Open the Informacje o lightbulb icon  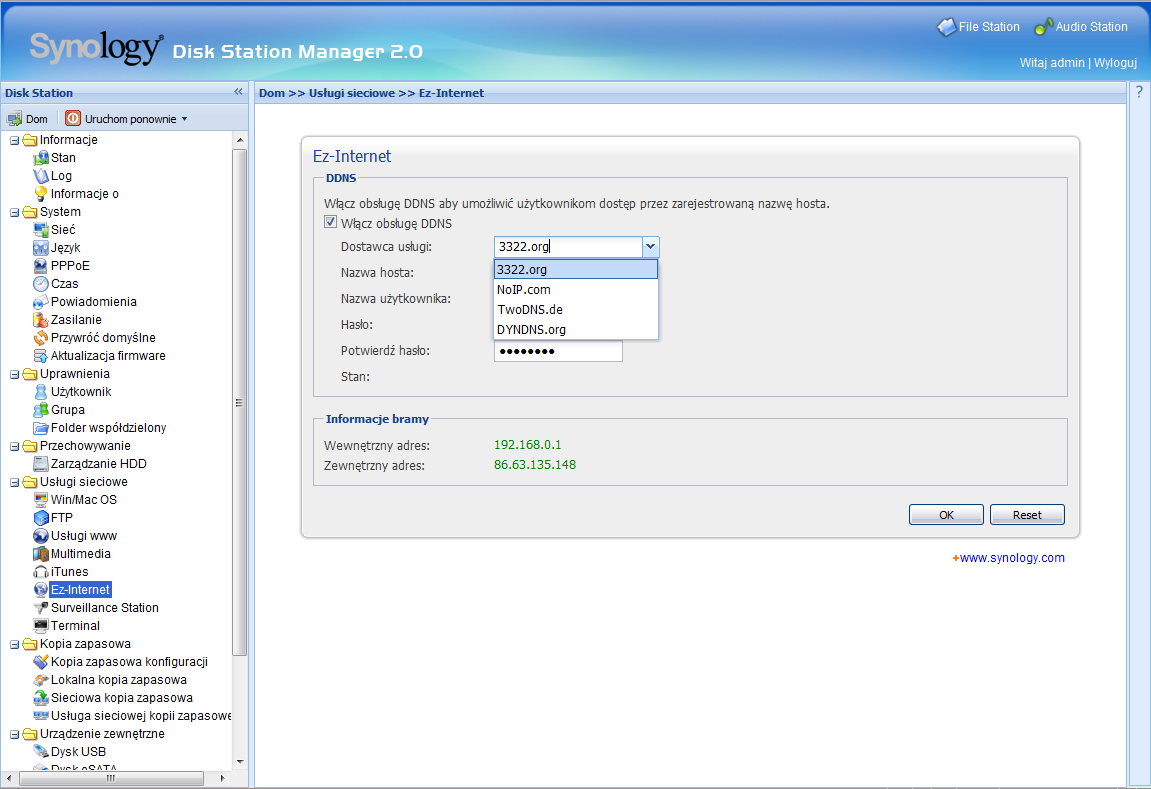click(x=41, y=194)
